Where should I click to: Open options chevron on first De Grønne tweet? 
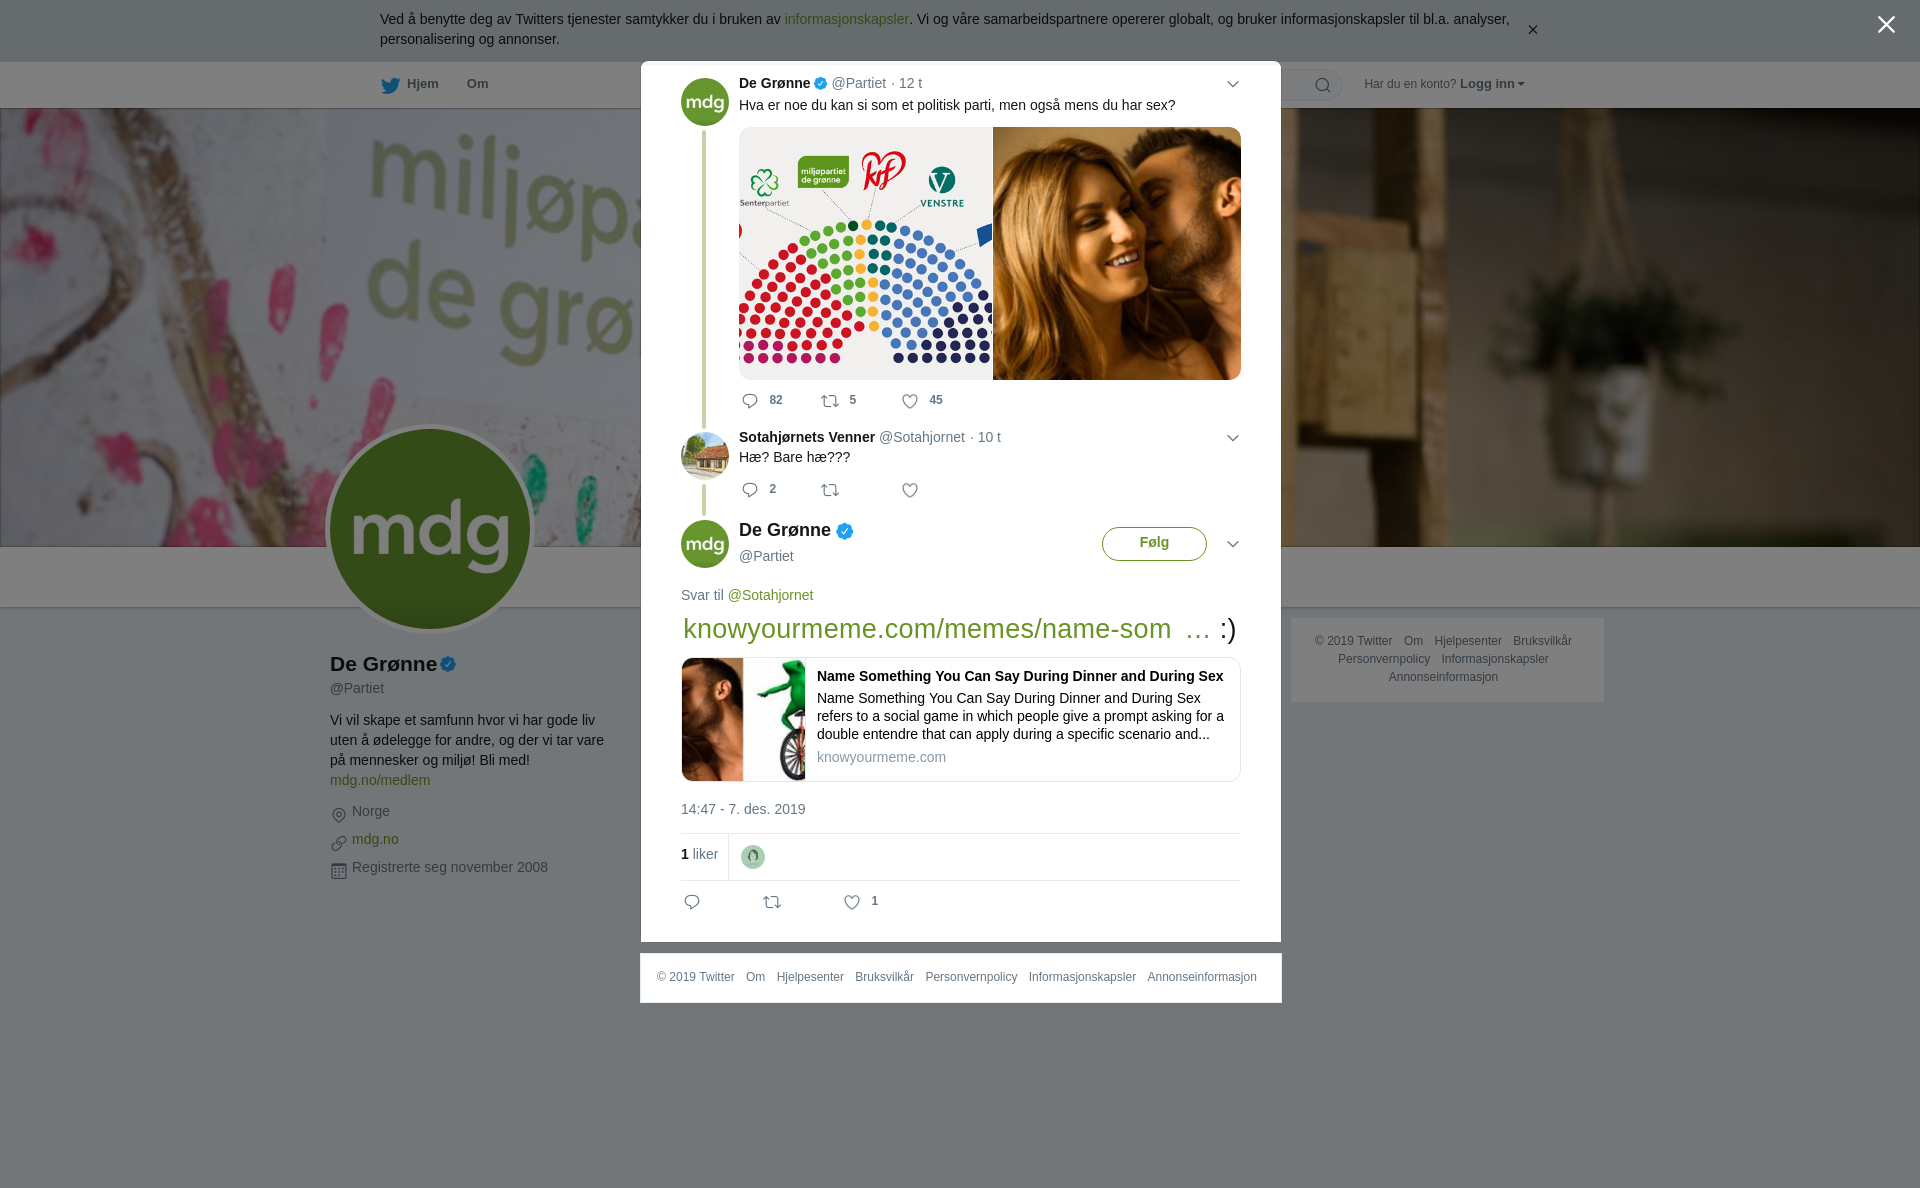(1233, 84)
